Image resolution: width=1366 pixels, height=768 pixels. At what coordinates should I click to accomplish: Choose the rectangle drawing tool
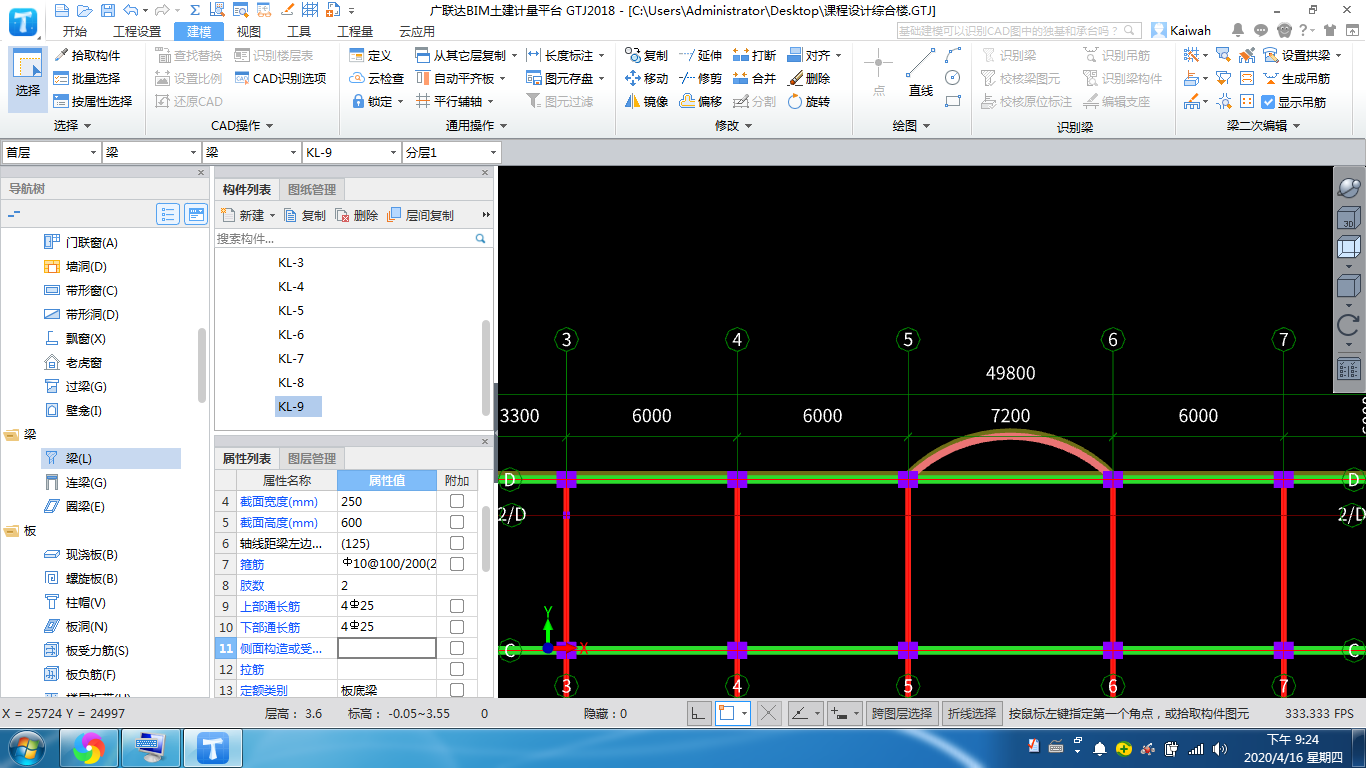pos(953,101)
